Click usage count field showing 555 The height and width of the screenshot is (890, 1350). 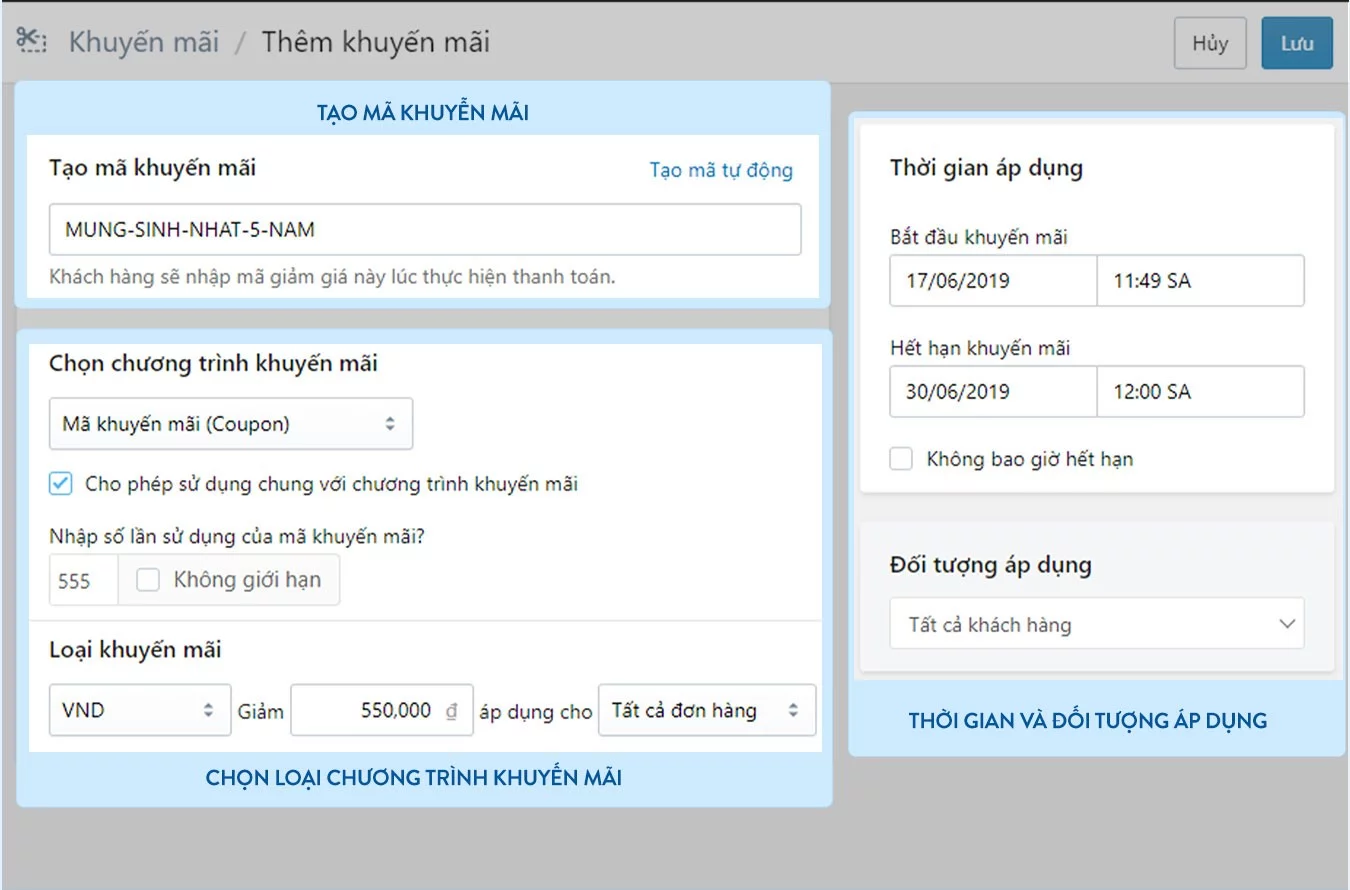[82, 580]
